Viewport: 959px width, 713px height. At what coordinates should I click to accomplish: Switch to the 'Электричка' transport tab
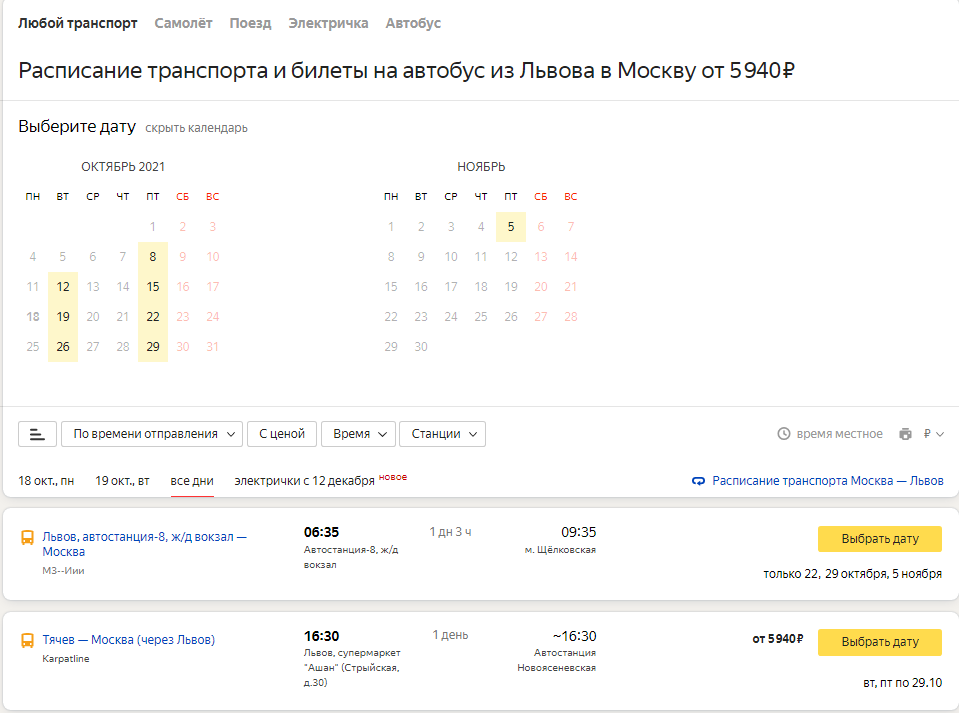328,23
